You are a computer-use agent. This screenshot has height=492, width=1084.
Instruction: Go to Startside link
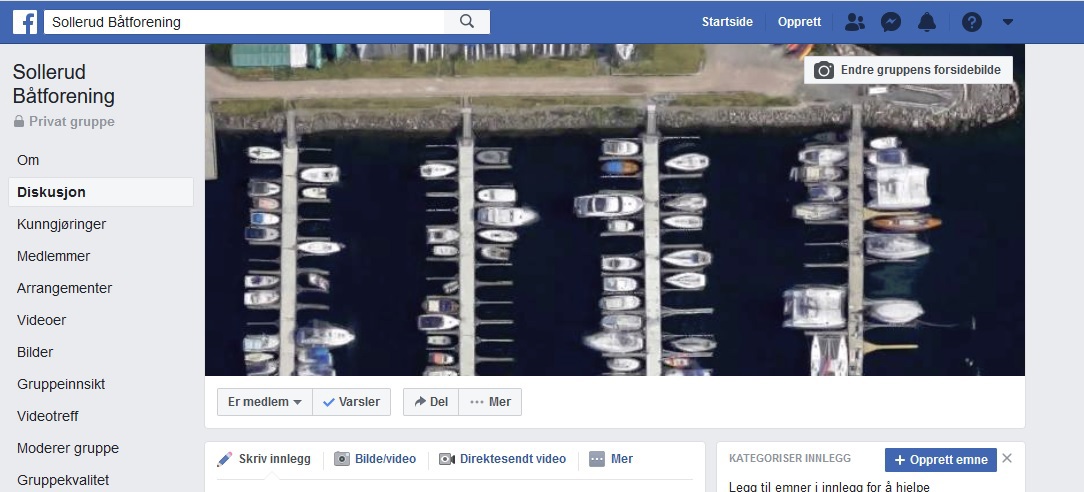[727, 22]
